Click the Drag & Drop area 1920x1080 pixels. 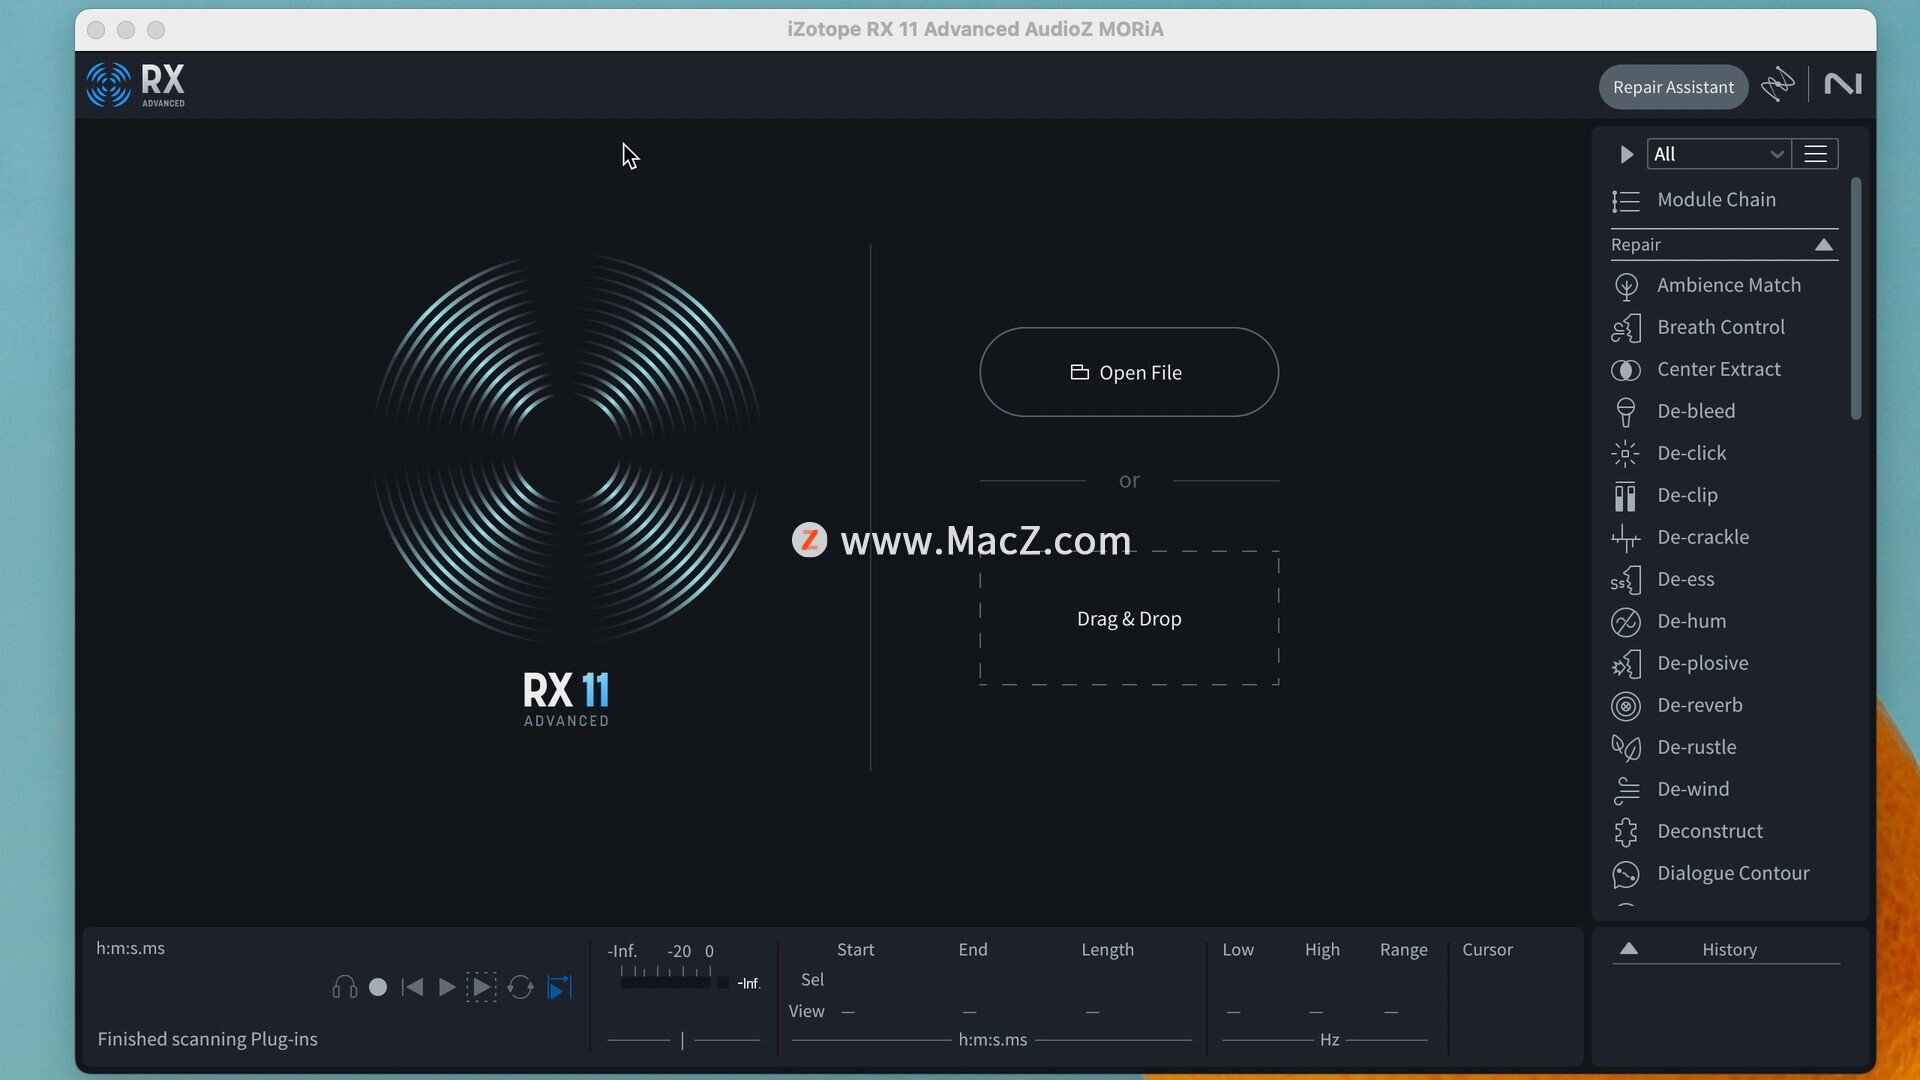point(1129,618)
